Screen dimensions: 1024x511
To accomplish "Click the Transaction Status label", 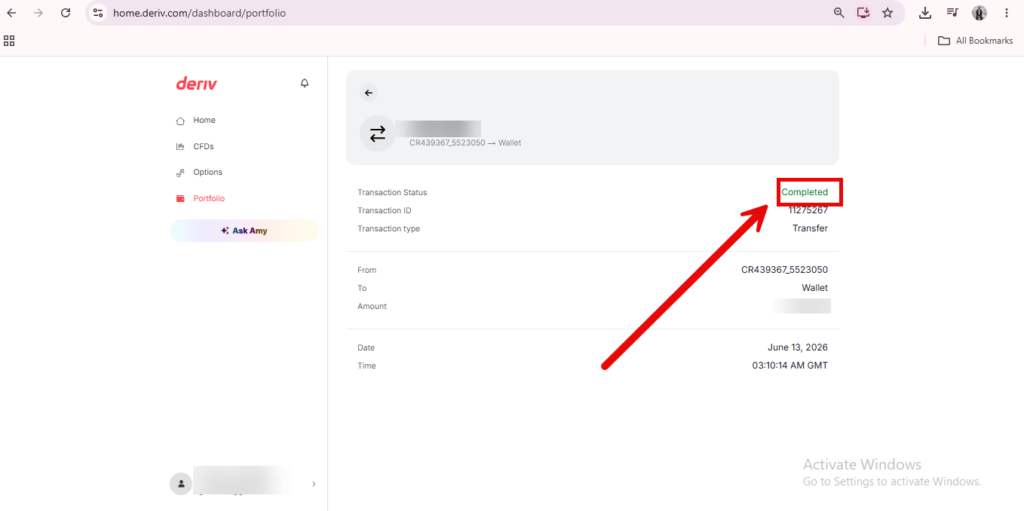I will coord(392,193).
